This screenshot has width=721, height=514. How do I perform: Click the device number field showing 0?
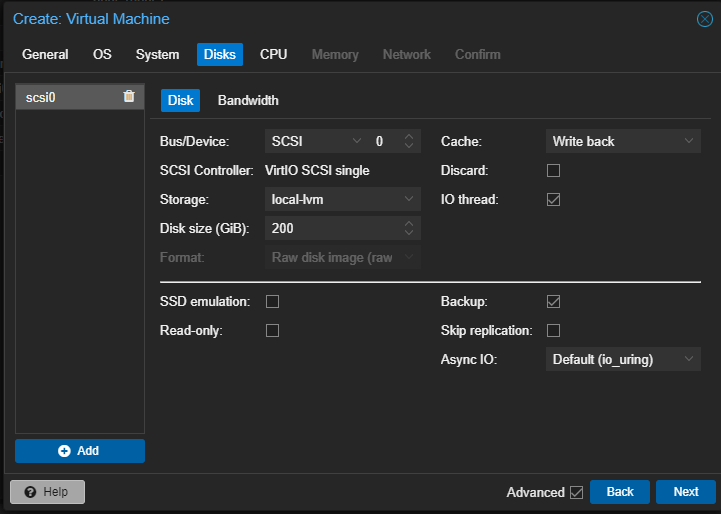coord(385,141)
